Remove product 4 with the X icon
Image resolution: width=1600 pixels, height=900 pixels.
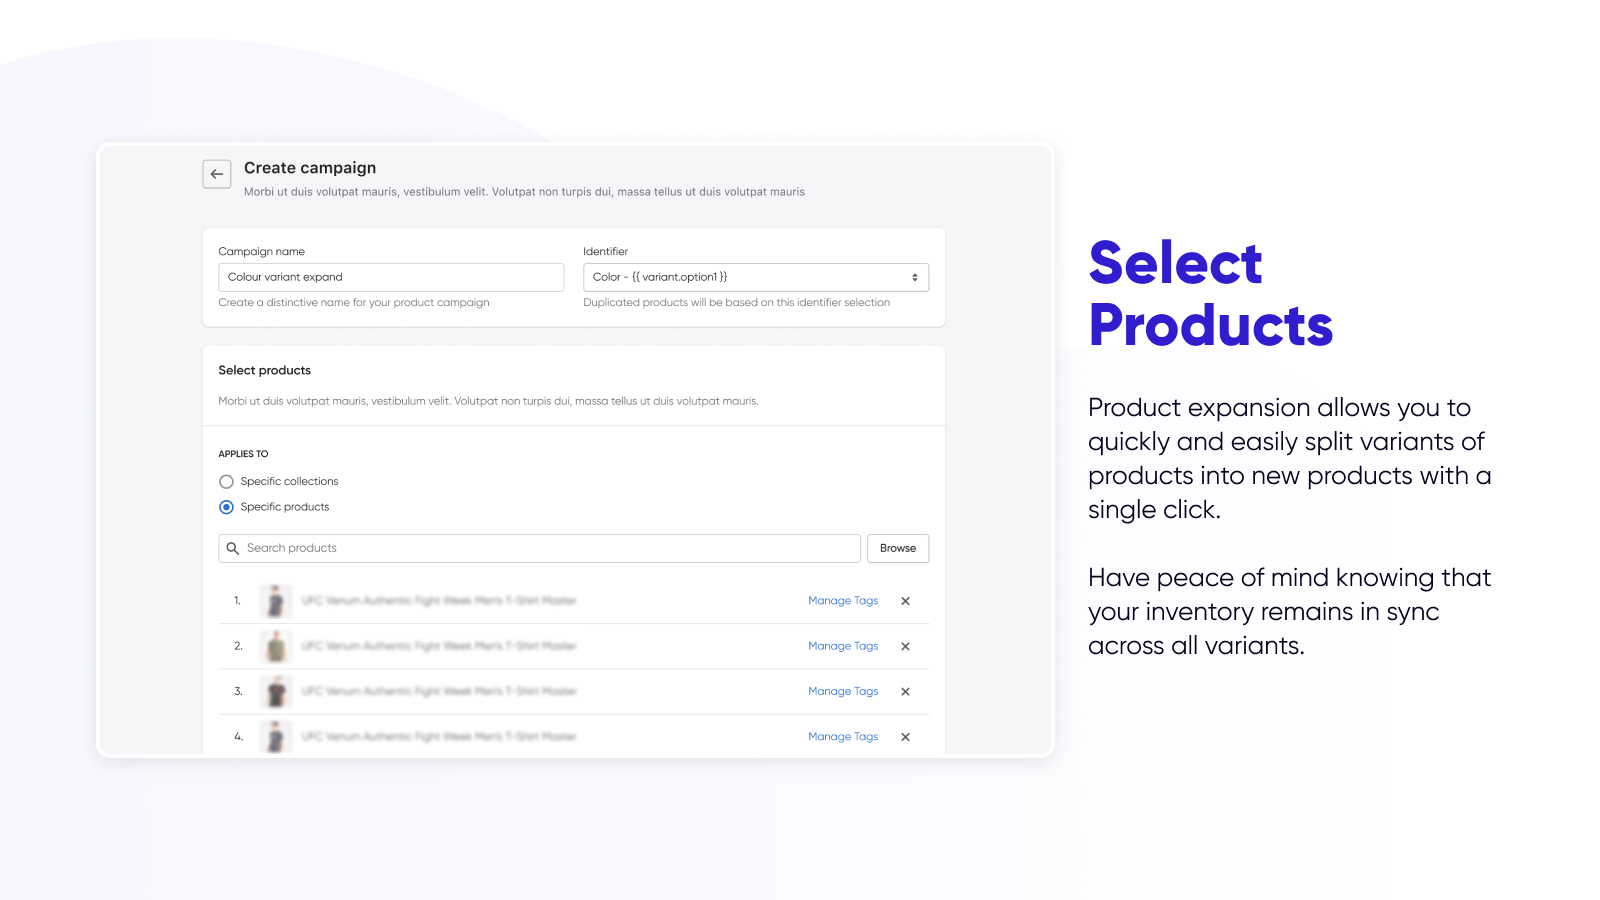905,737
